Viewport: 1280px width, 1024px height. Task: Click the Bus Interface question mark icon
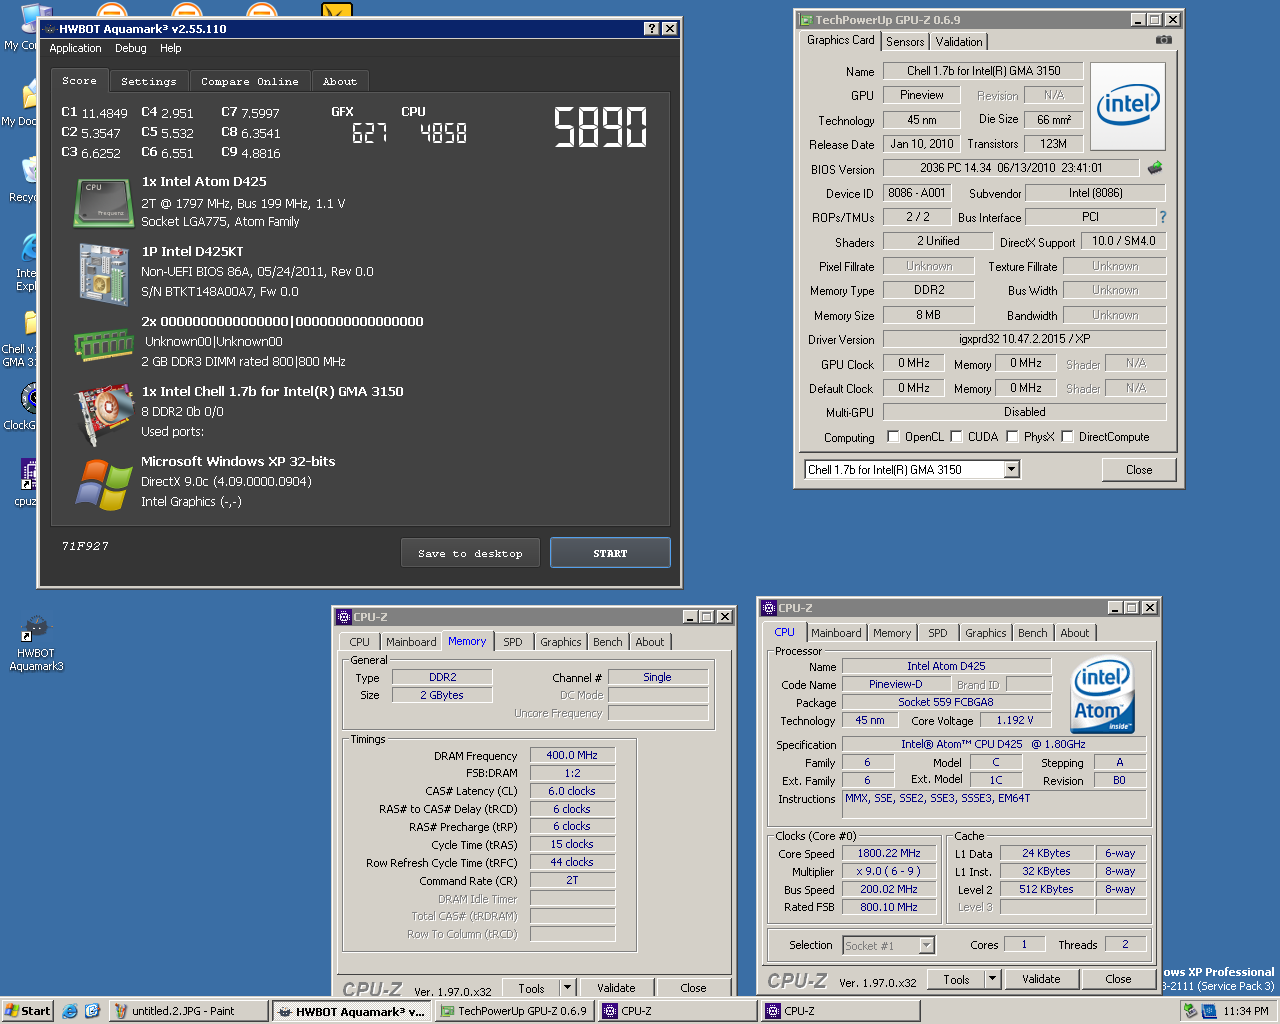[x=1162, y=217]
